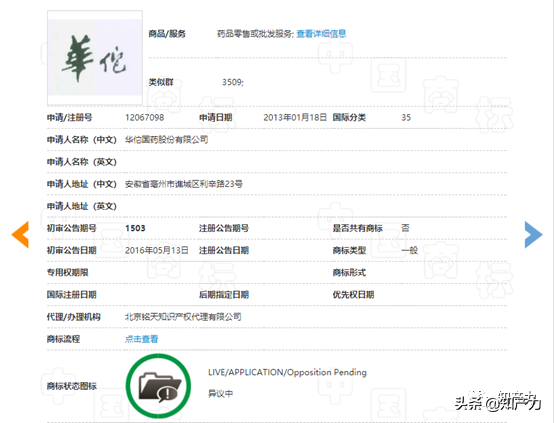Click the 优先权日期 label
The height and width of the screenshot is (423, 554).
click(x=353, y=295)
